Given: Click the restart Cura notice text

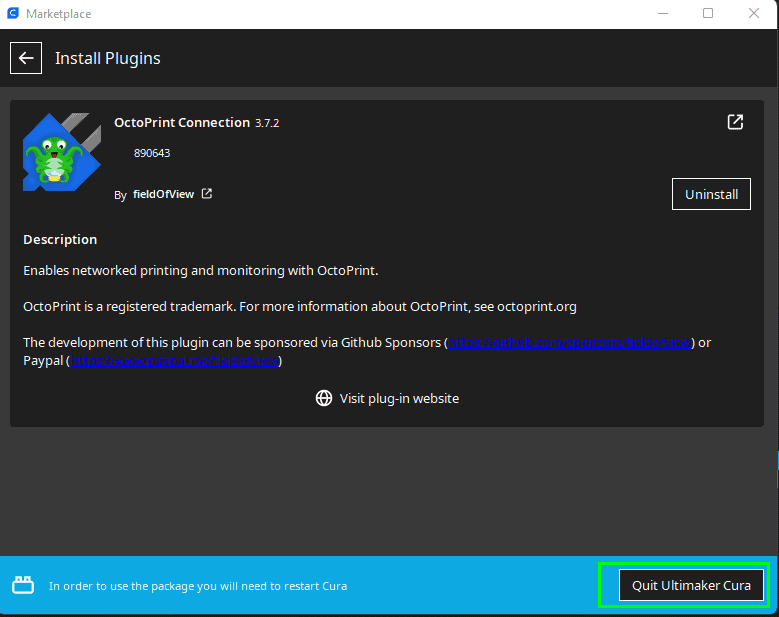Looking at the screenshot, I should pos(198,586).
